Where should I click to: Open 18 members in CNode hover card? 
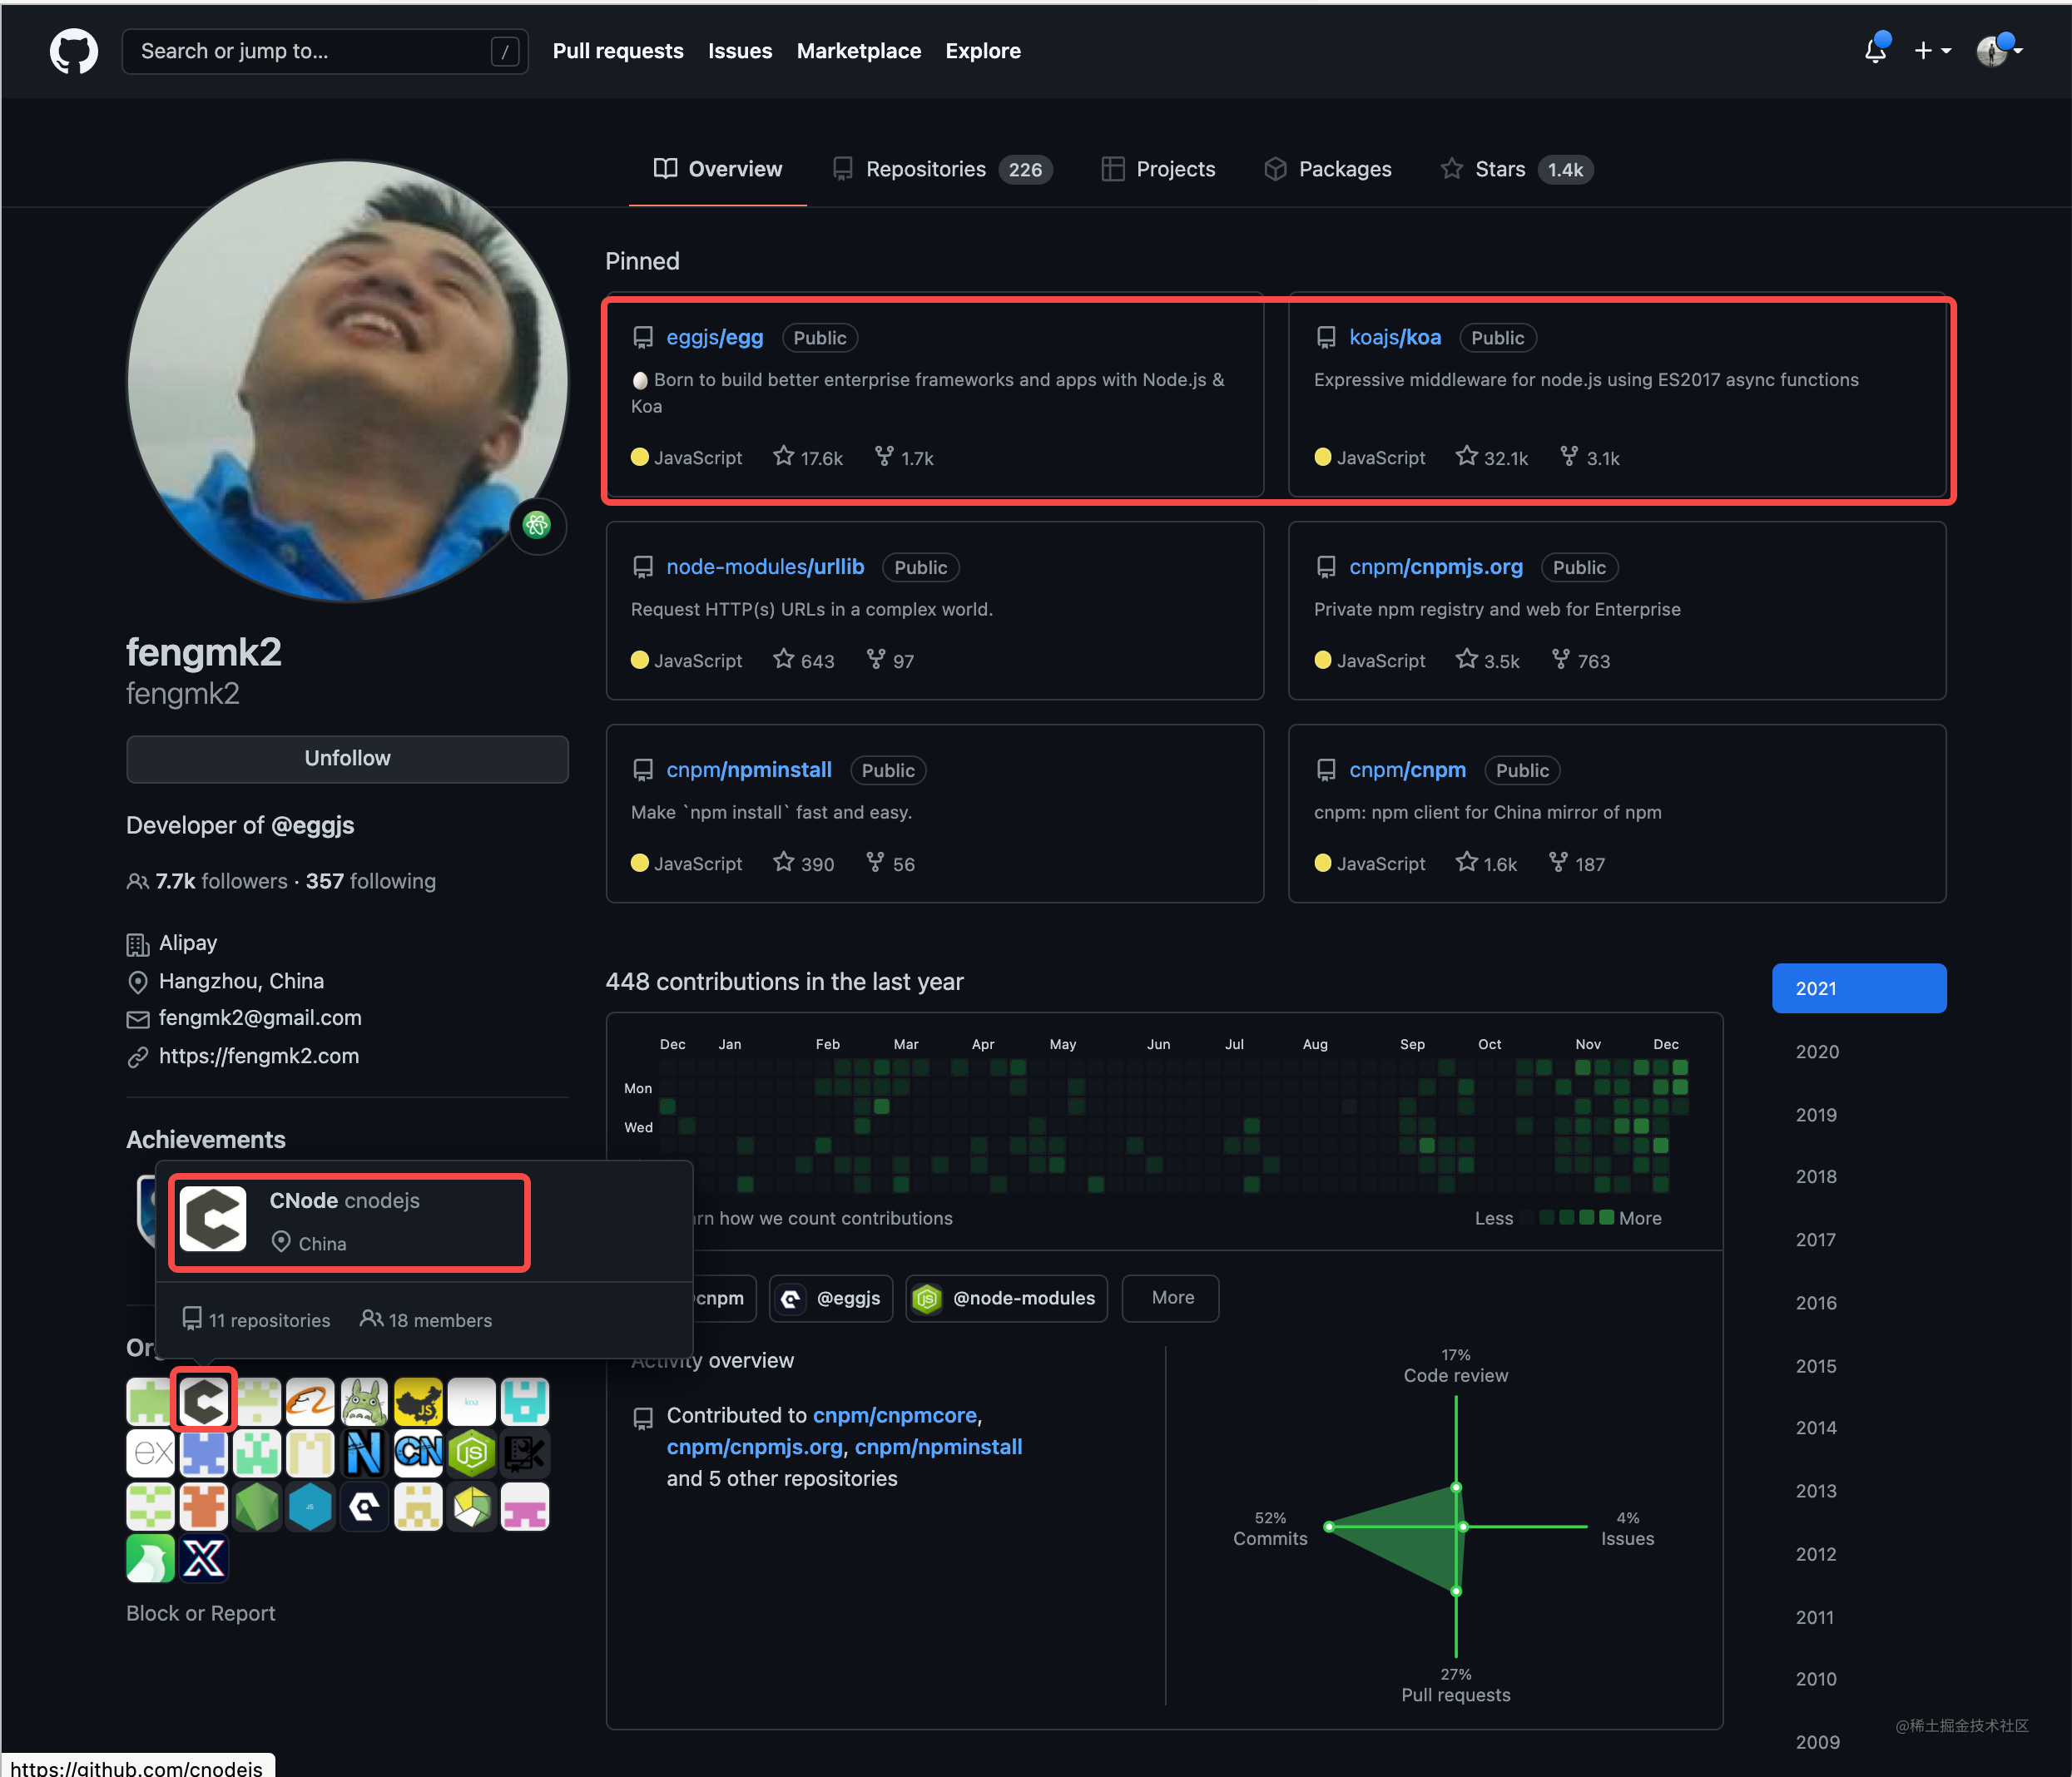tap(426, 1320)
